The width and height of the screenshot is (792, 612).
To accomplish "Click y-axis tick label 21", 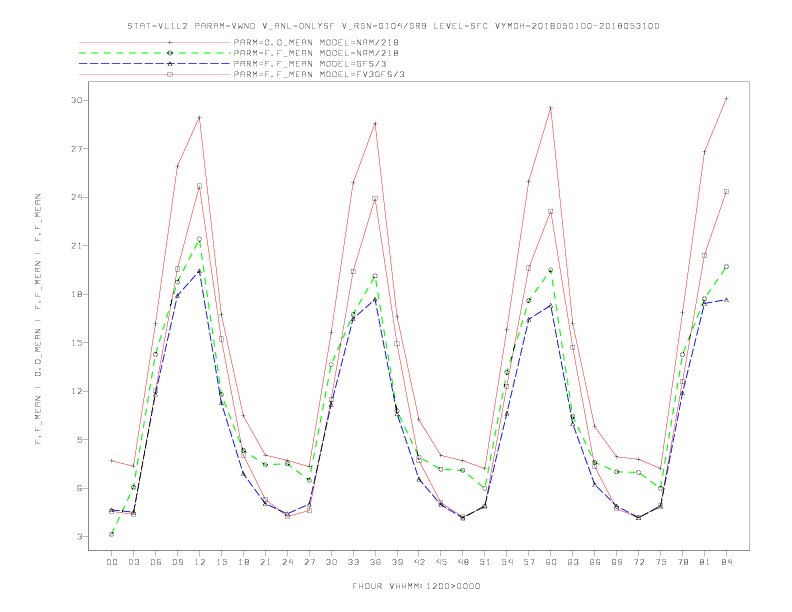I will 76,246.
